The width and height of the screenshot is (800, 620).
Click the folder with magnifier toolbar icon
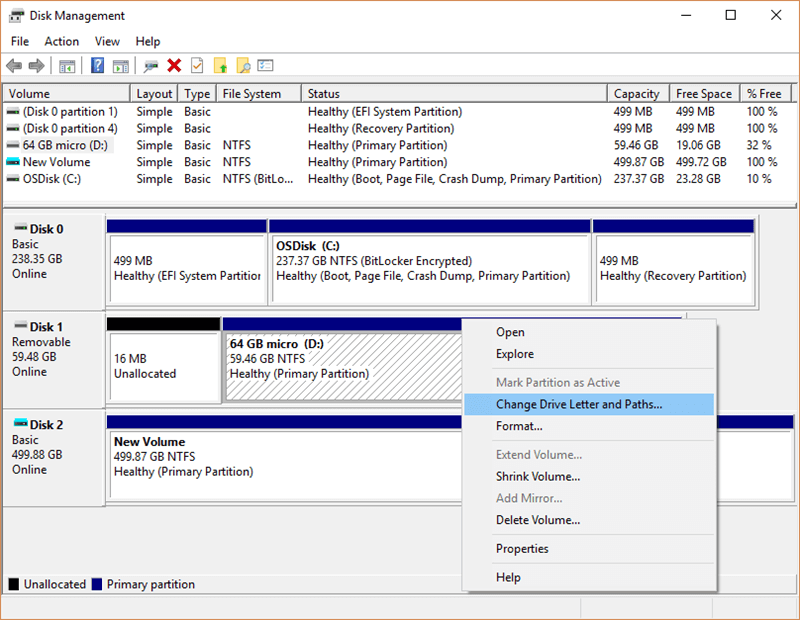pos(243,66)
